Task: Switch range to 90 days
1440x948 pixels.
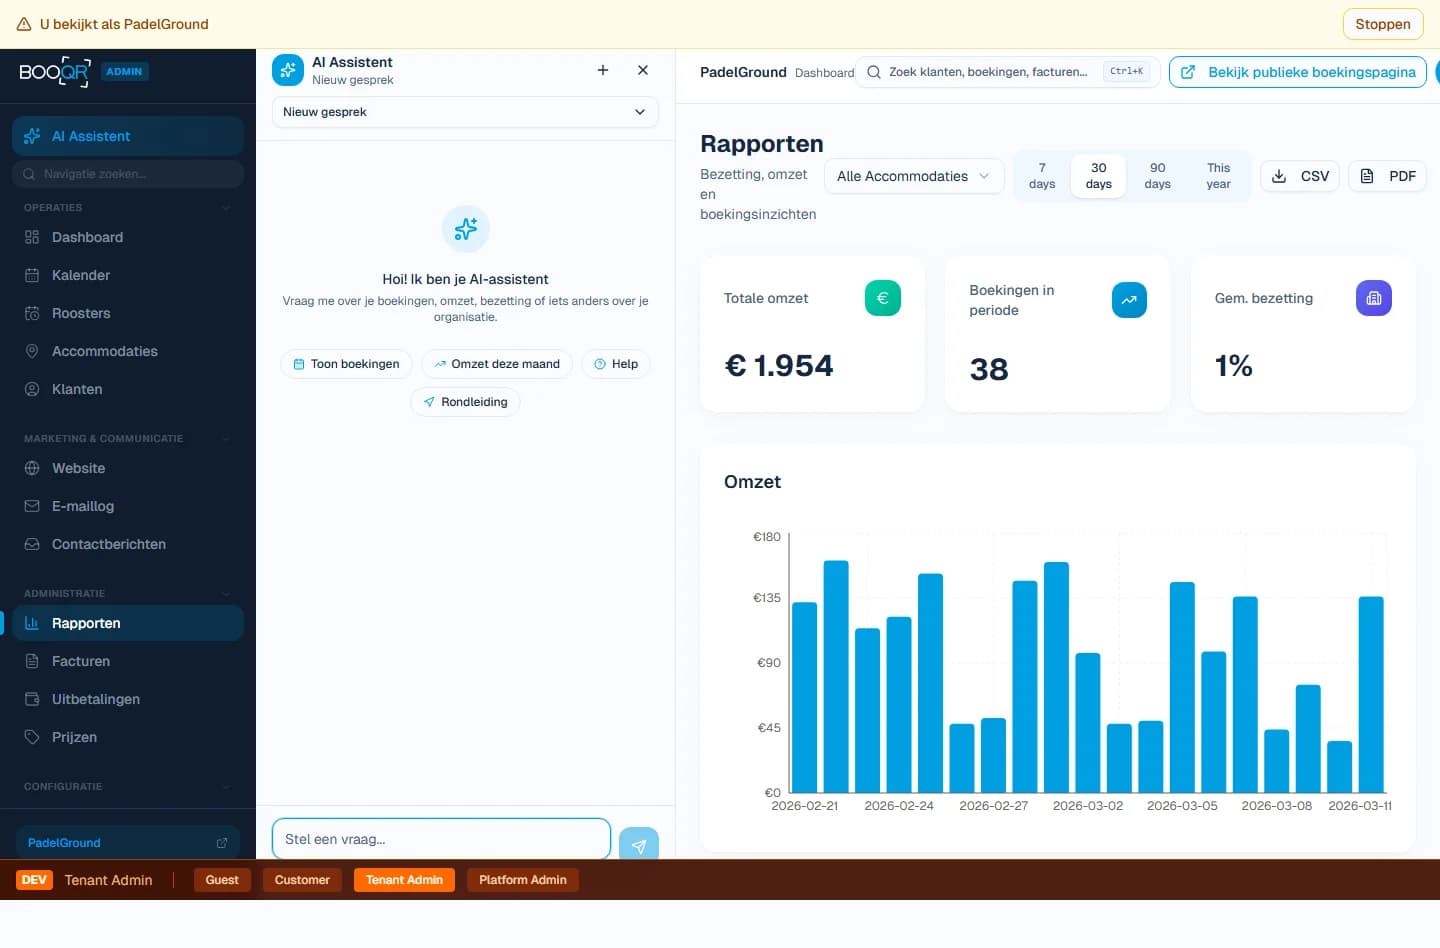Action: pos(1157,176)
